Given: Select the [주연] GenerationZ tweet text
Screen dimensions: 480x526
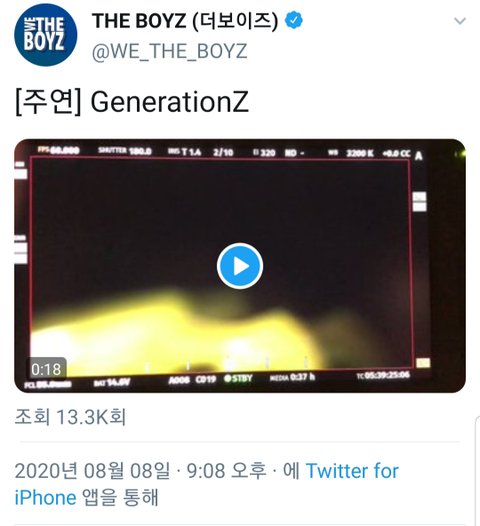Looking at the screenshot, I should (132, 102).
